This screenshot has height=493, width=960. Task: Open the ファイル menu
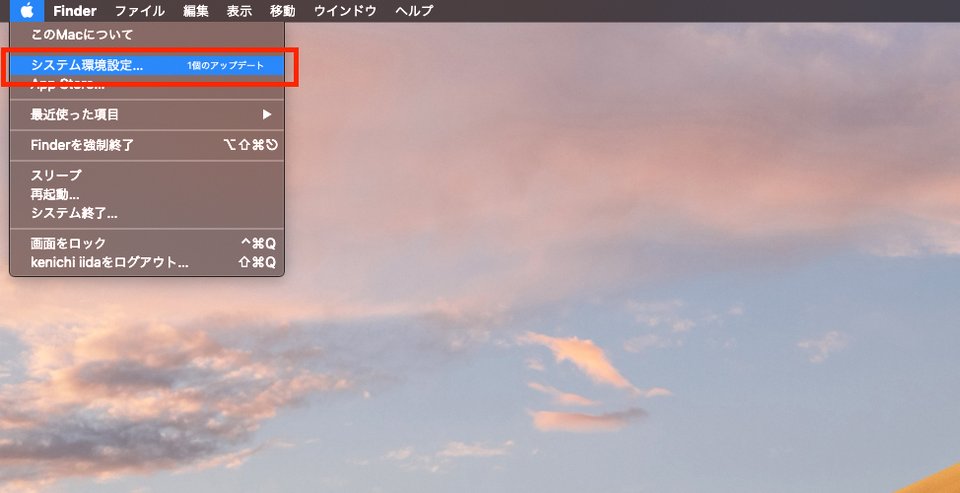pos(140,10)
